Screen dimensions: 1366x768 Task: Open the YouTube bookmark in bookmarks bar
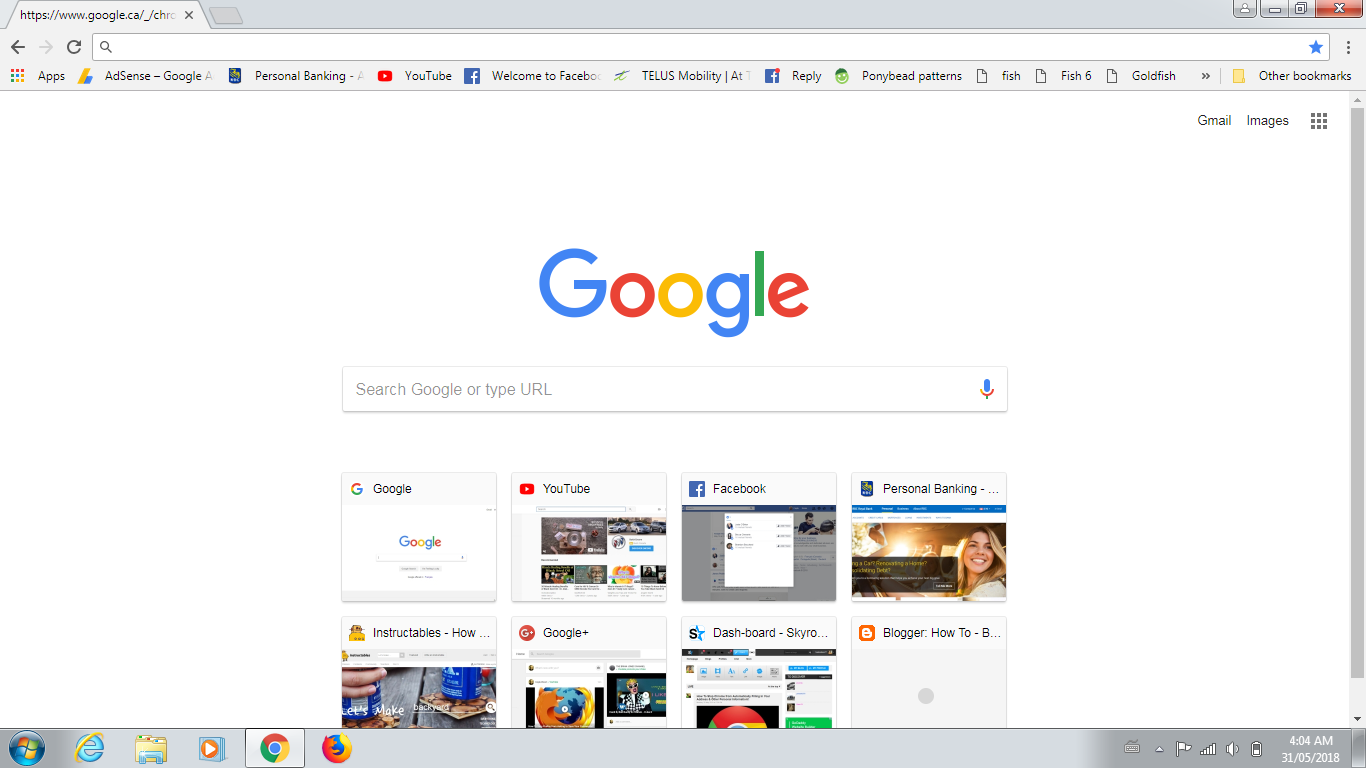pyautogui.click(x=414, y=76)
